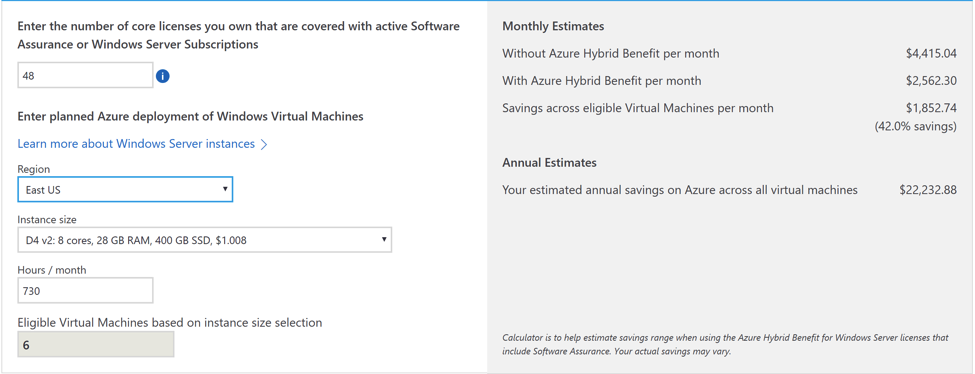Screen dimensions: 975x374
Task: Click the Region field label
Action: click(34, 169)
